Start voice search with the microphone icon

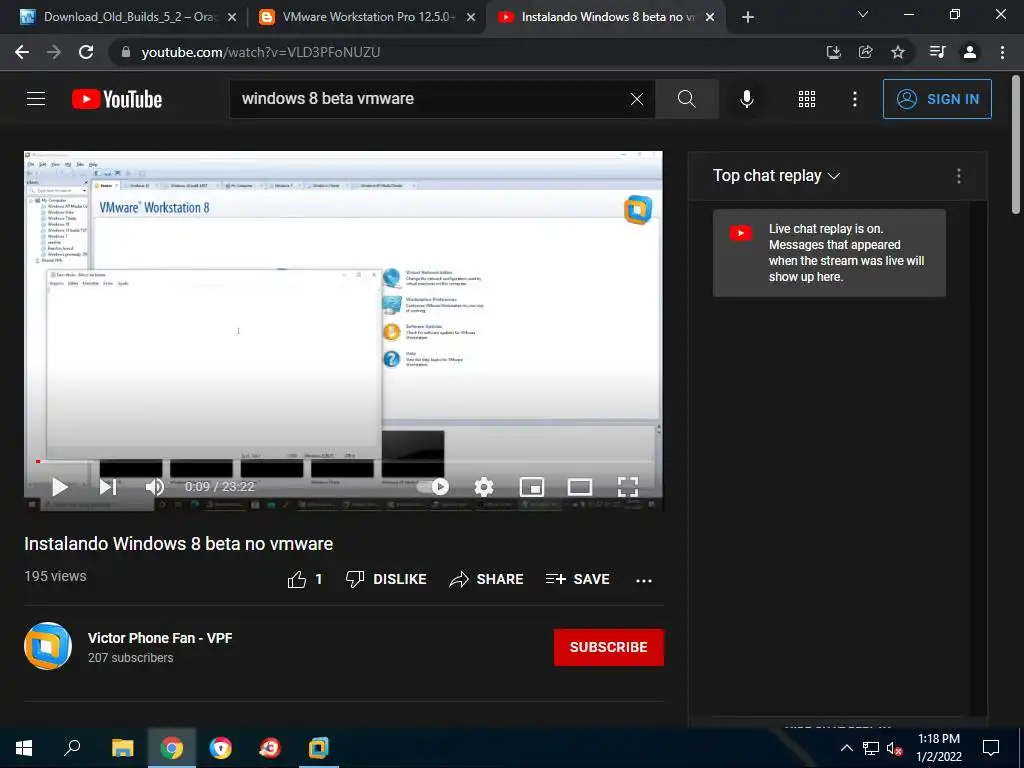746,99
